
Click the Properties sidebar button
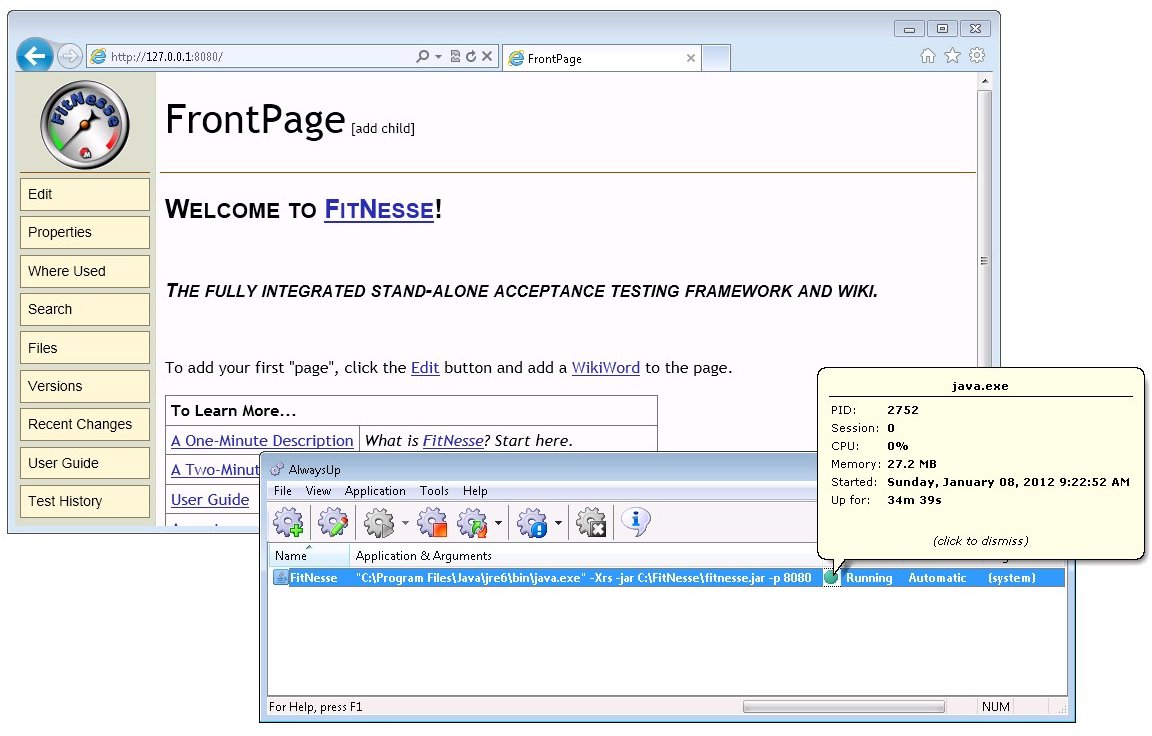tap(84, 233)
